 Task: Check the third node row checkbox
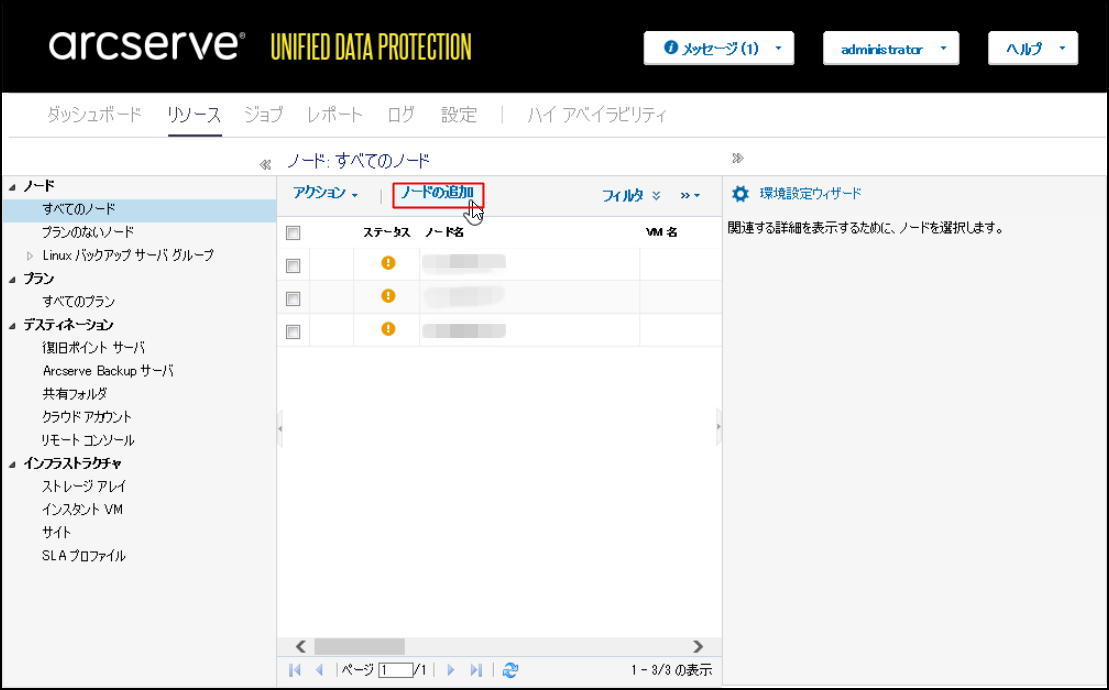293,332
